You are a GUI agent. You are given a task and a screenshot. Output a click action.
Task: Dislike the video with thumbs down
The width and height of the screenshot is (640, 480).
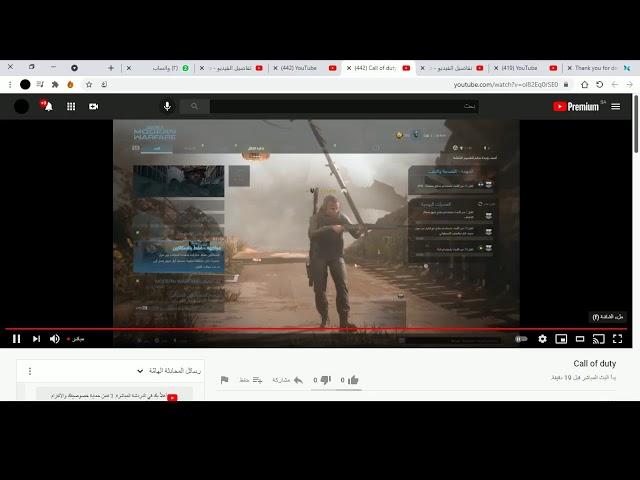pos(325,380)
